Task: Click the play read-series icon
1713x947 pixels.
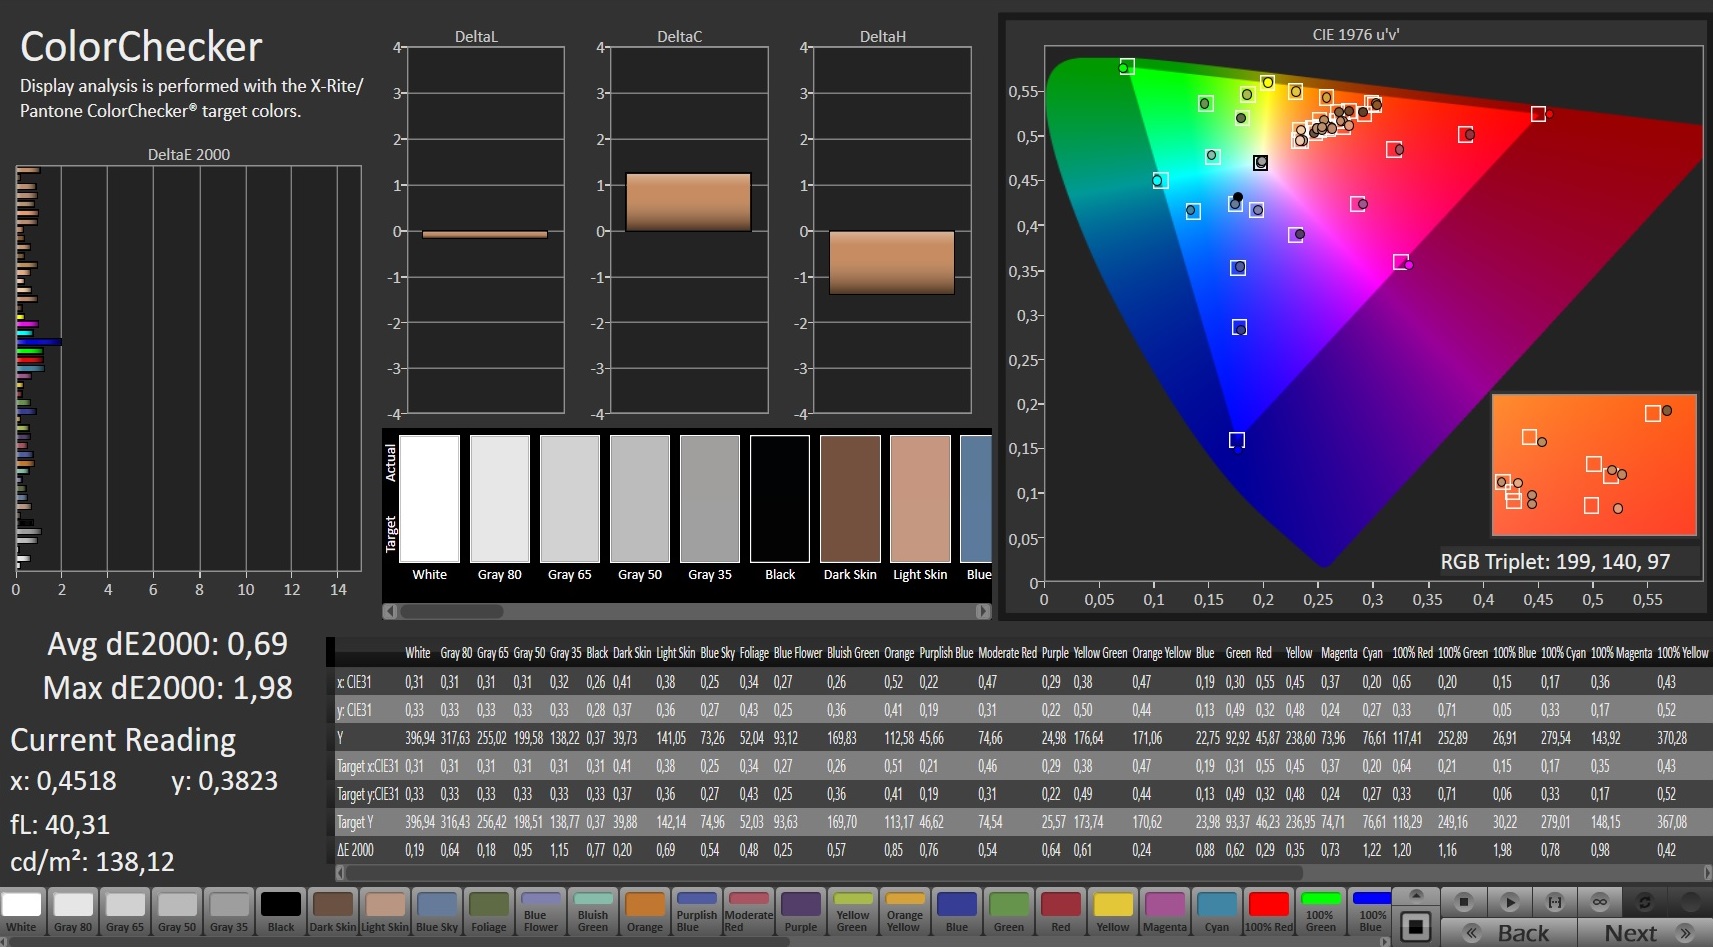Action: 1509,901
